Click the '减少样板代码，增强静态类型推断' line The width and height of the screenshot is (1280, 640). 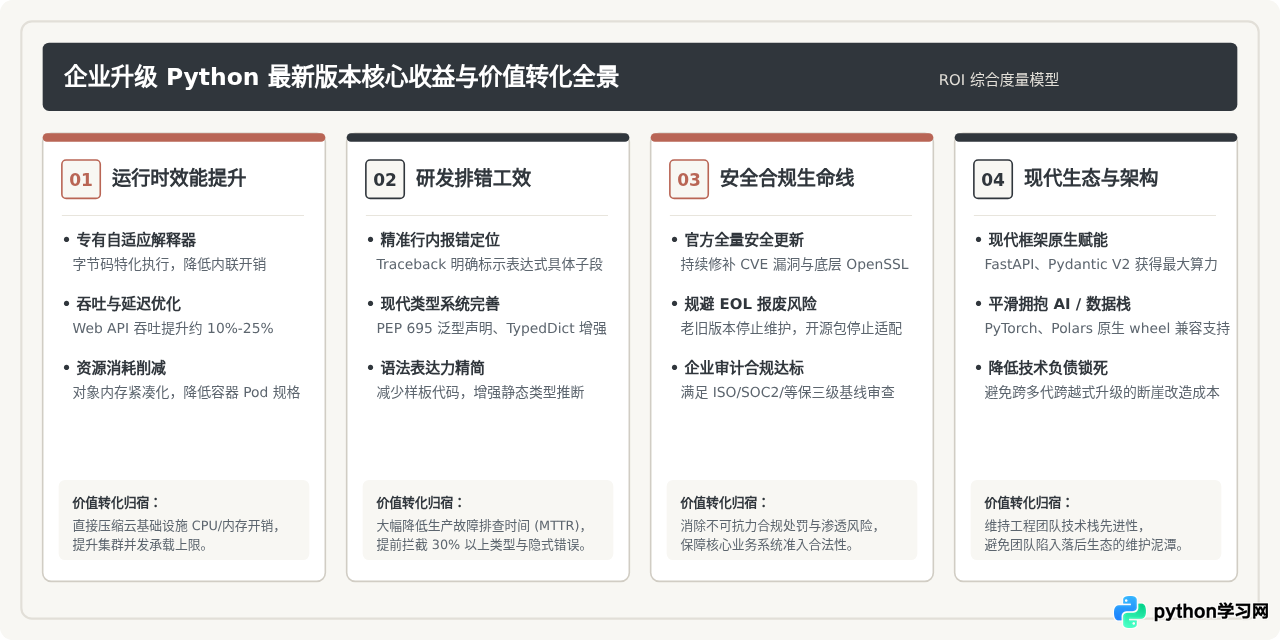tap(480, 393)
